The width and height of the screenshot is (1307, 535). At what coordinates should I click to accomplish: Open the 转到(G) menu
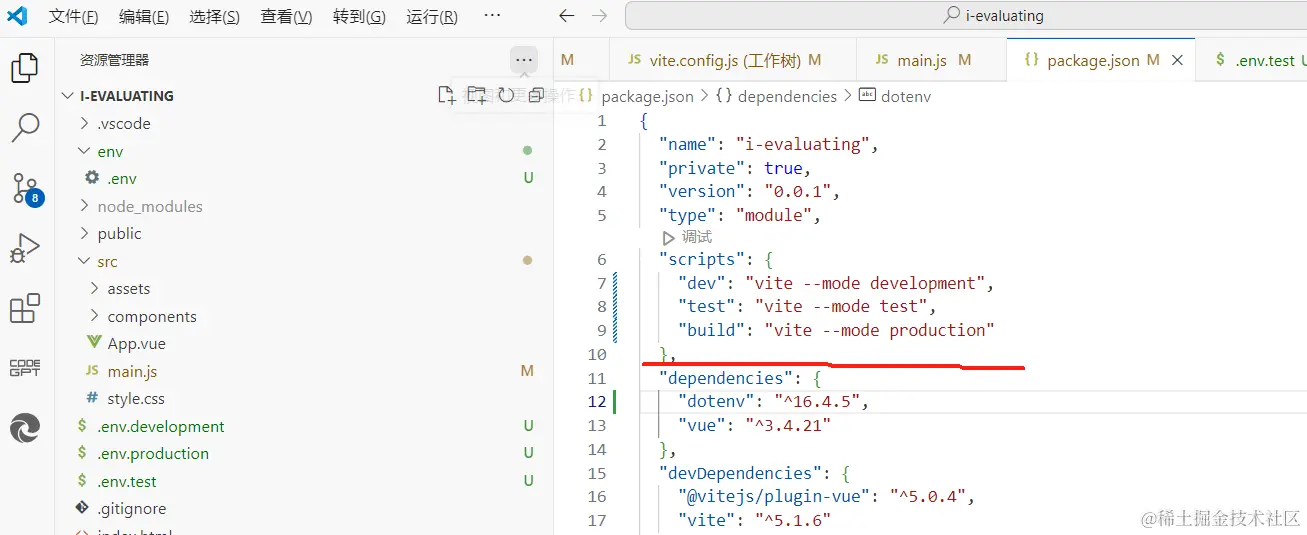[x=360, y=16]
